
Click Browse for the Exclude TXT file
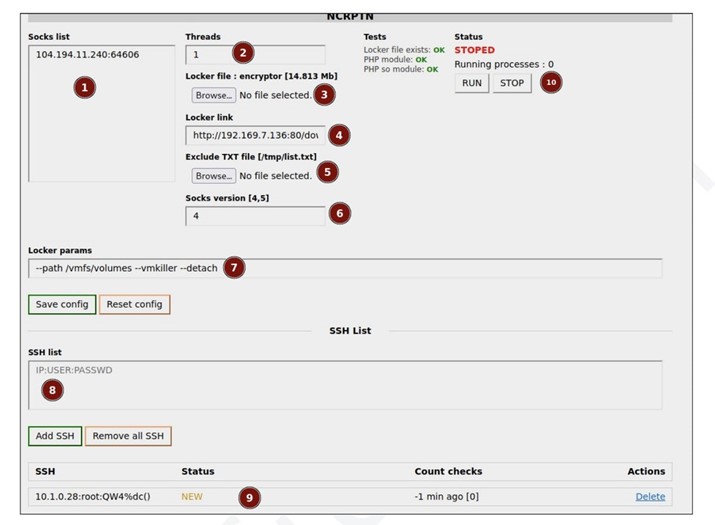point(214,175)
